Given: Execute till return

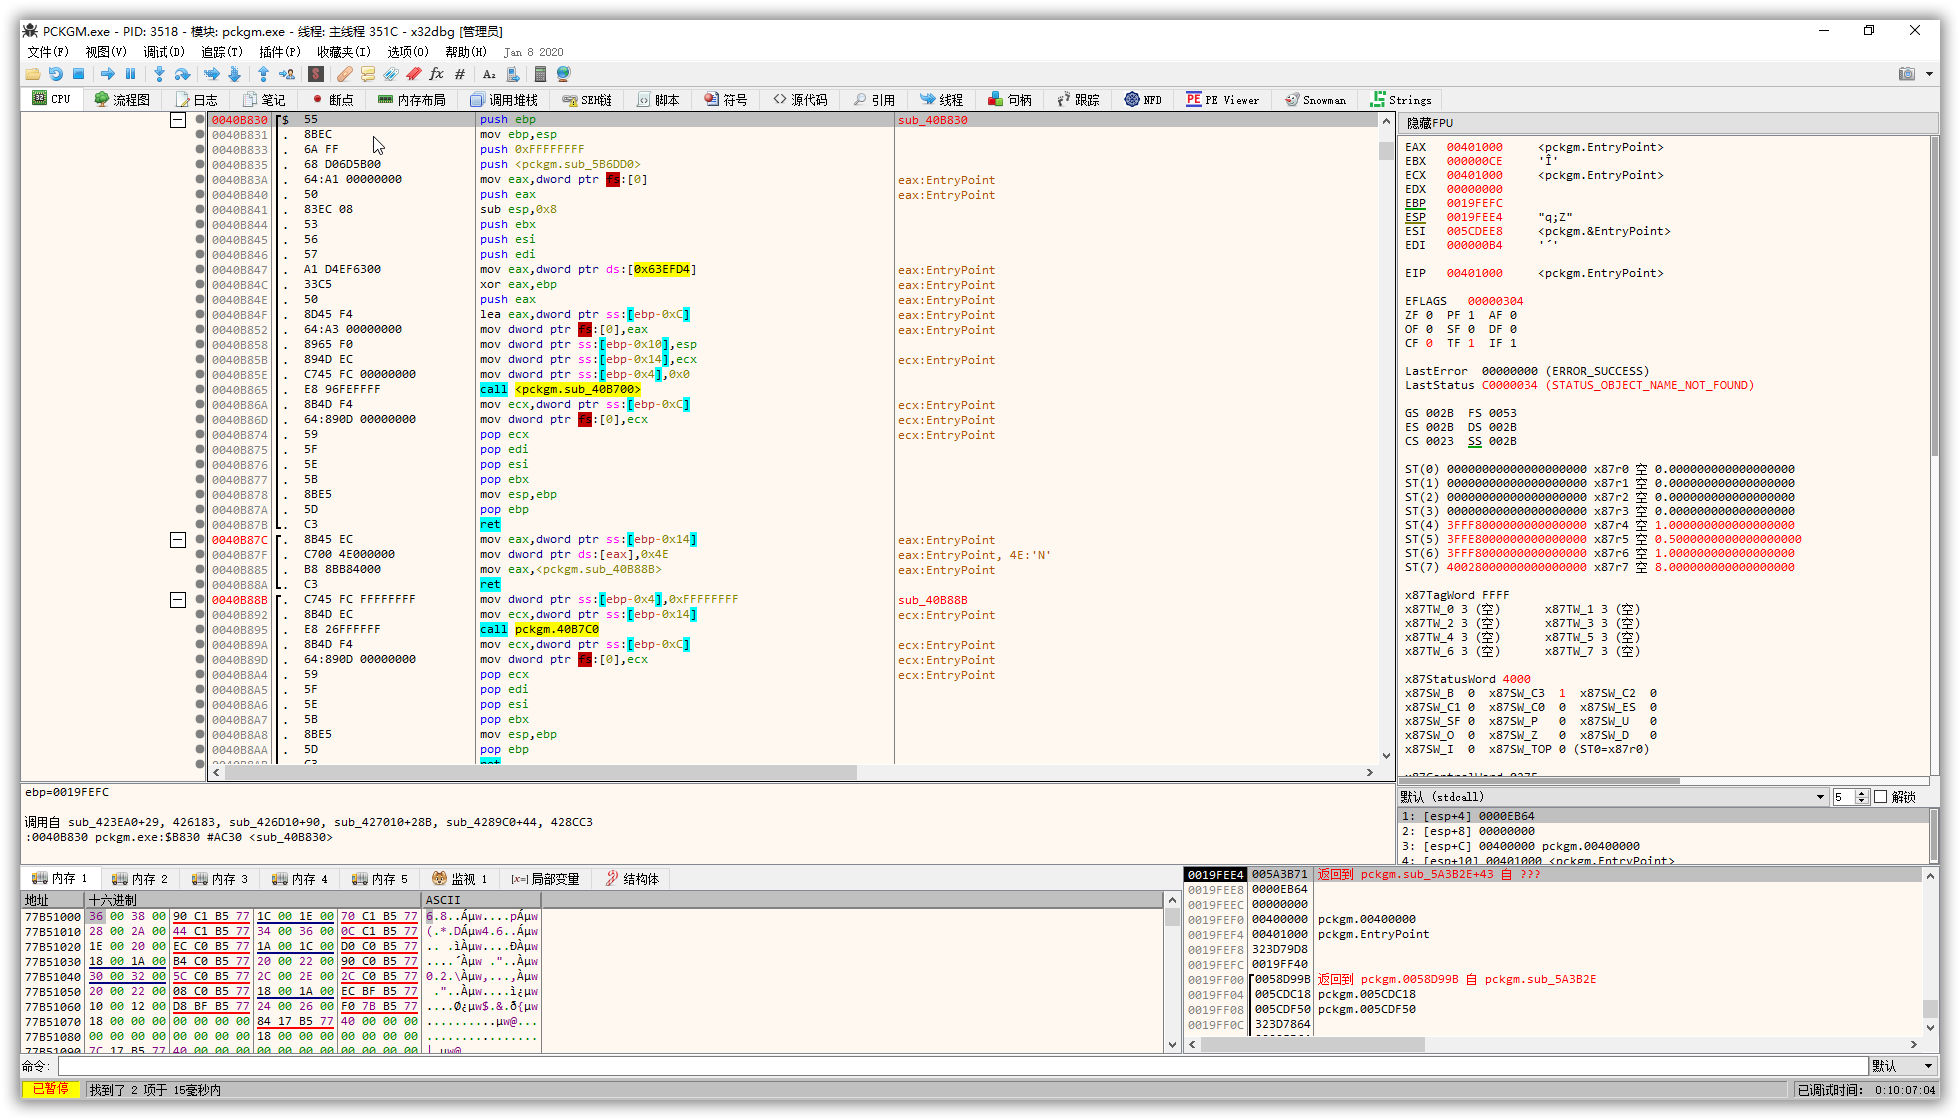Looking at the screenshot, I should (263, 74).
